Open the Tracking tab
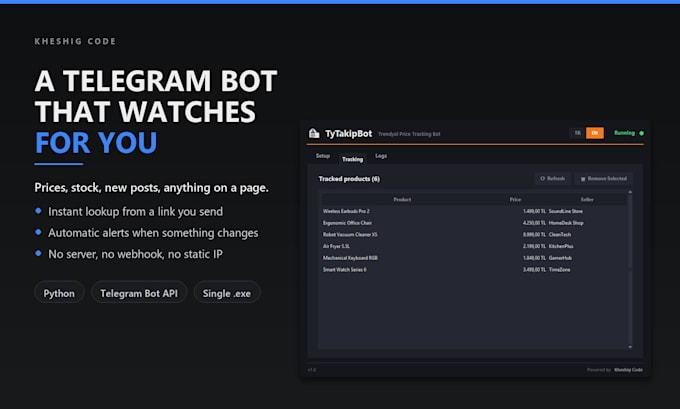This screenshot has width=680, height=409. 352,159
